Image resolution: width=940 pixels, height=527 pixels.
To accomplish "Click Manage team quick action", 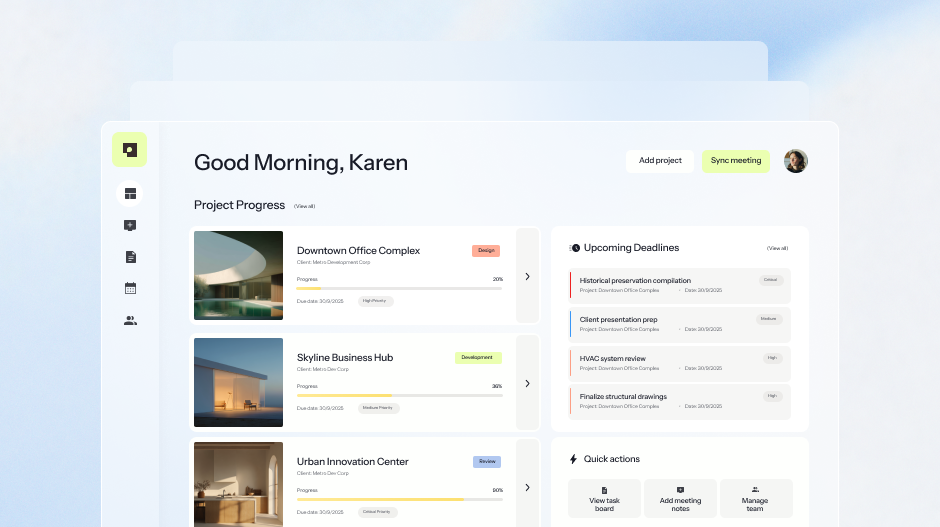I will pyautogui.click(x=755, y=498).
